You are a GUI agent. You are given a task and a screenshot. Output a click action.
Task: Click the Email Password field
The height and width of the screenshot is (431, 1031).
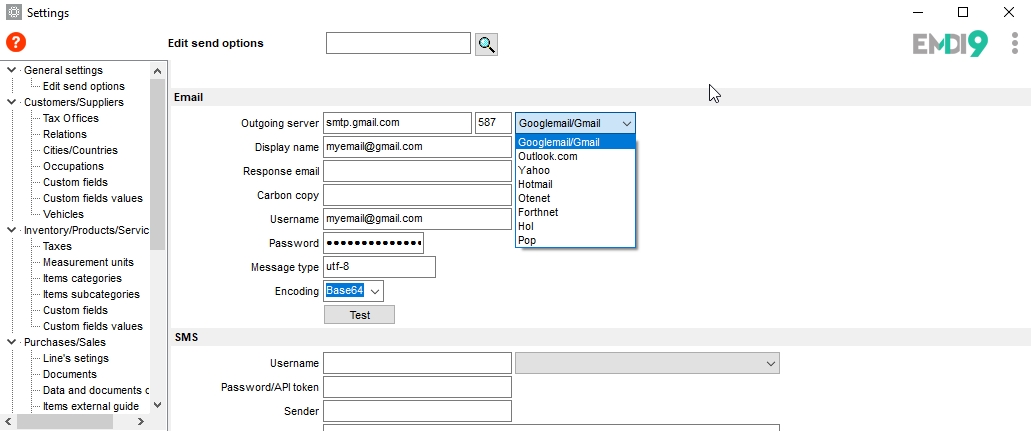[x=373, y=243]
